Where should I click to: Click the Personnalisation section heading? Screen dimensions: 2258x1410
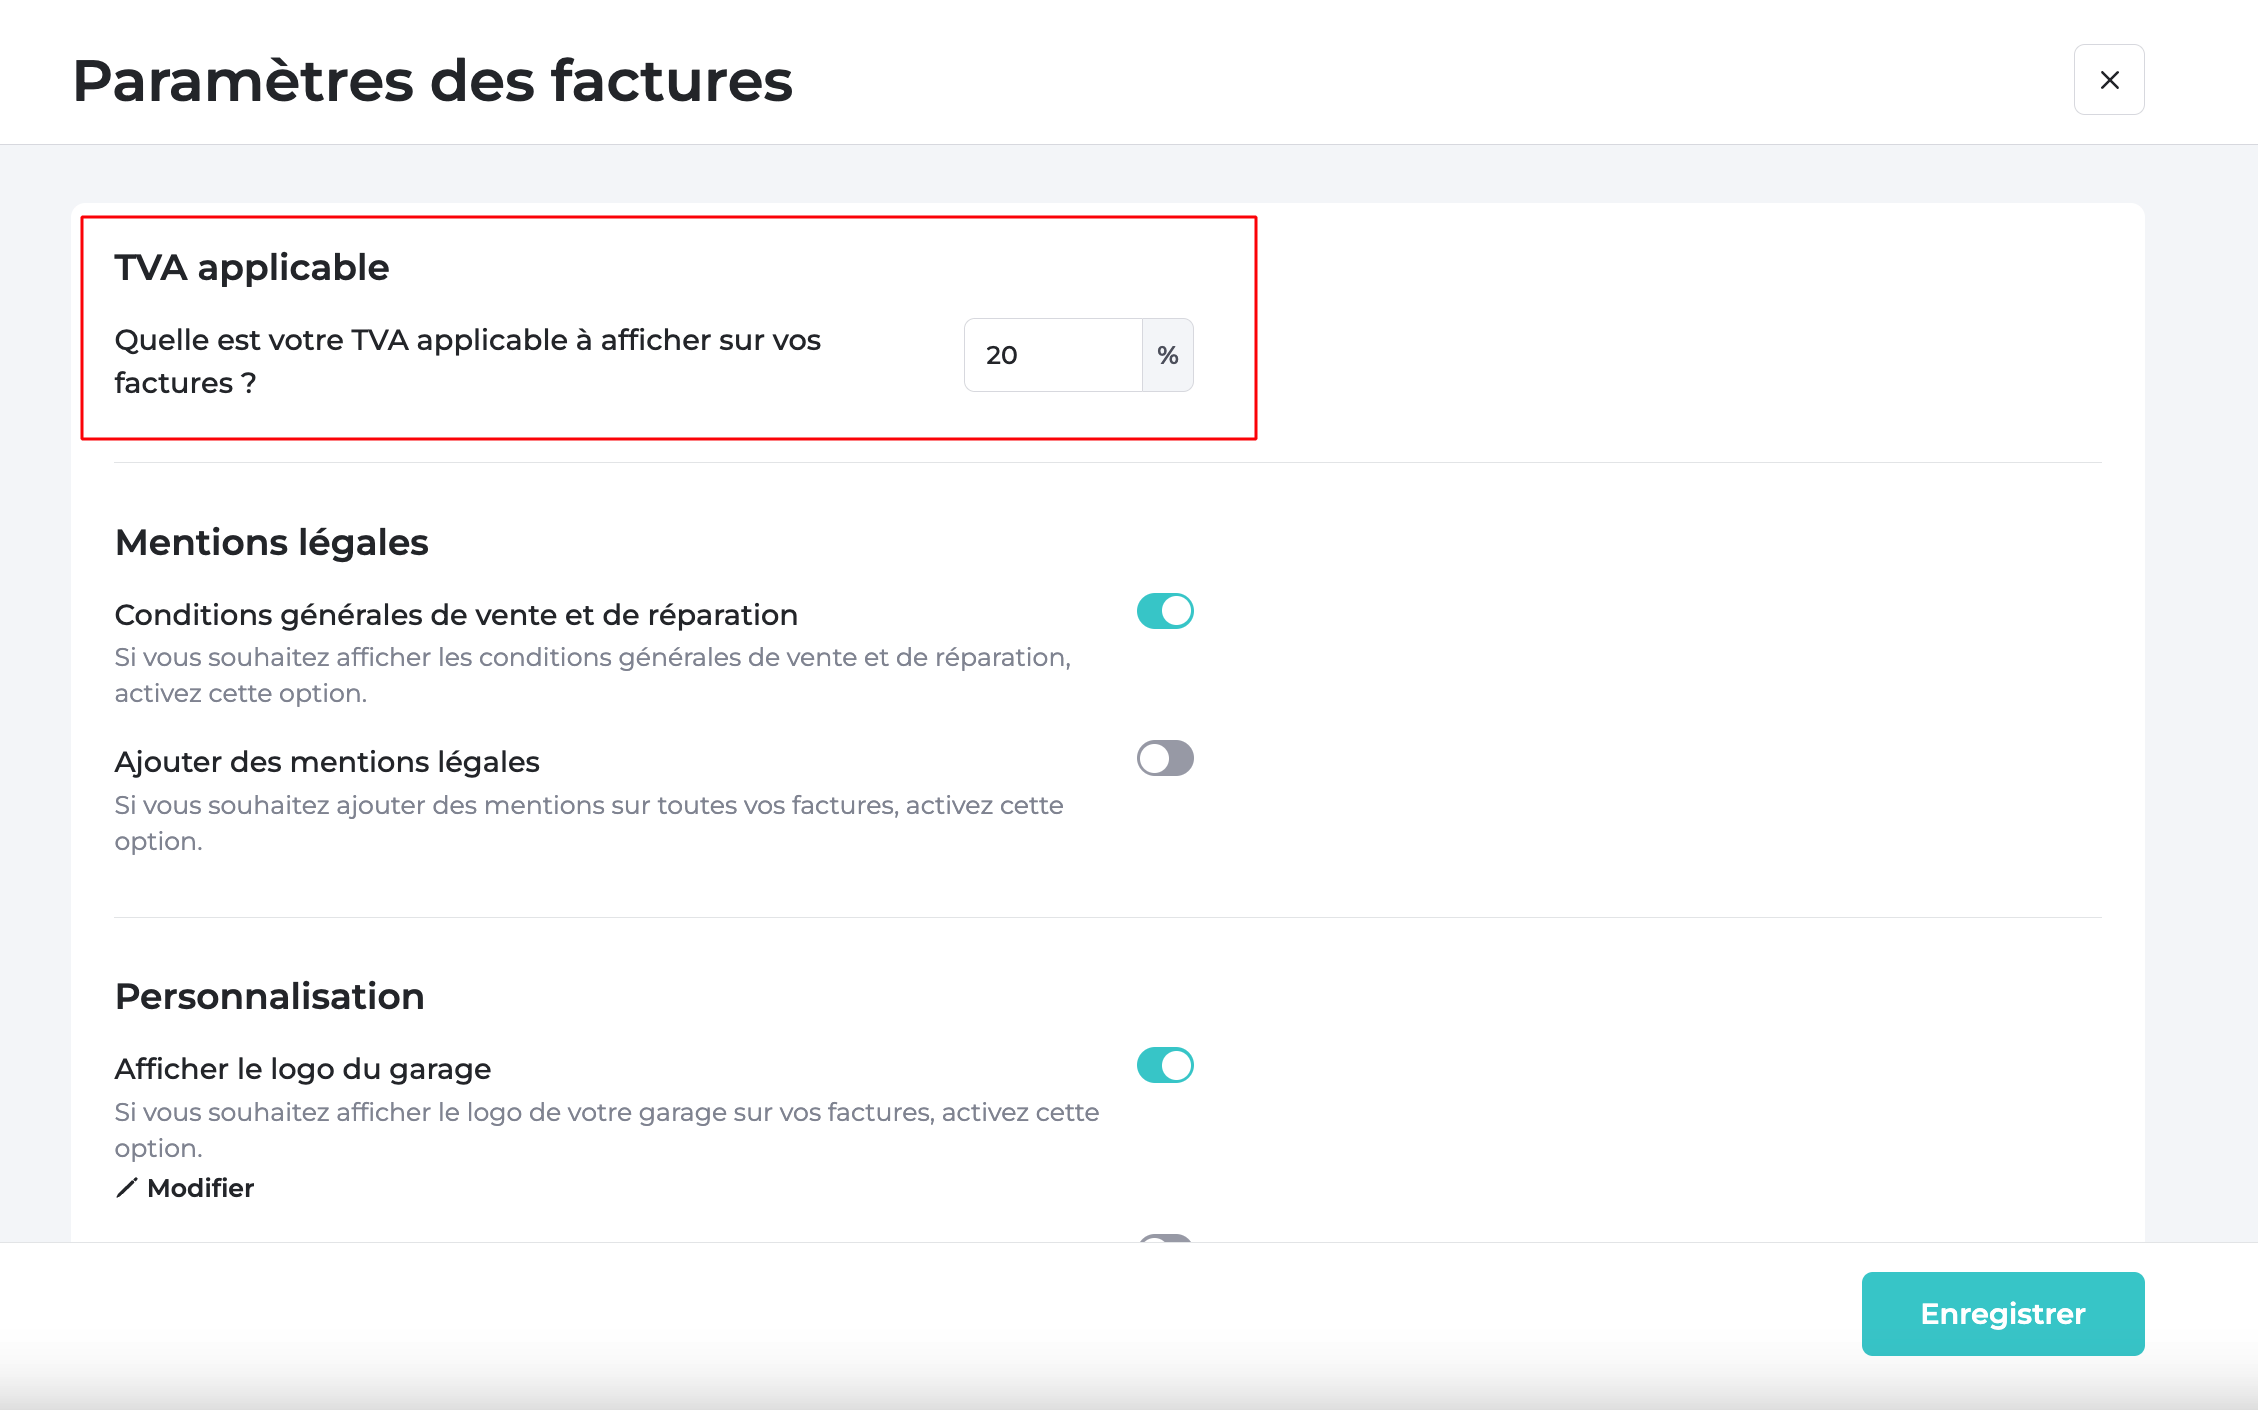[270, 996]
